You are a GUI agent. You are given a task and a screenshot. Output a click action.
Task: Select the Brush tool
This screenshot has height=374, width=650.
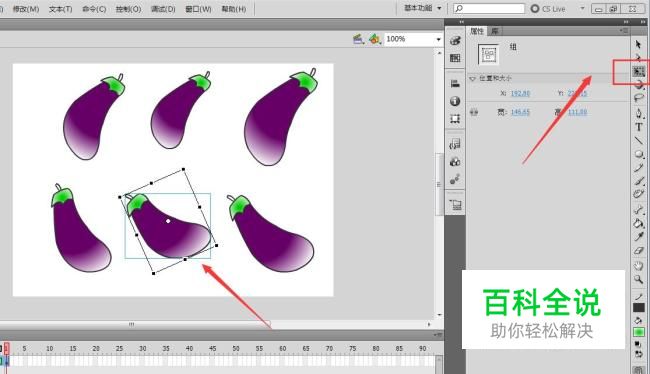pyautogui.click(x=639, y=181)
